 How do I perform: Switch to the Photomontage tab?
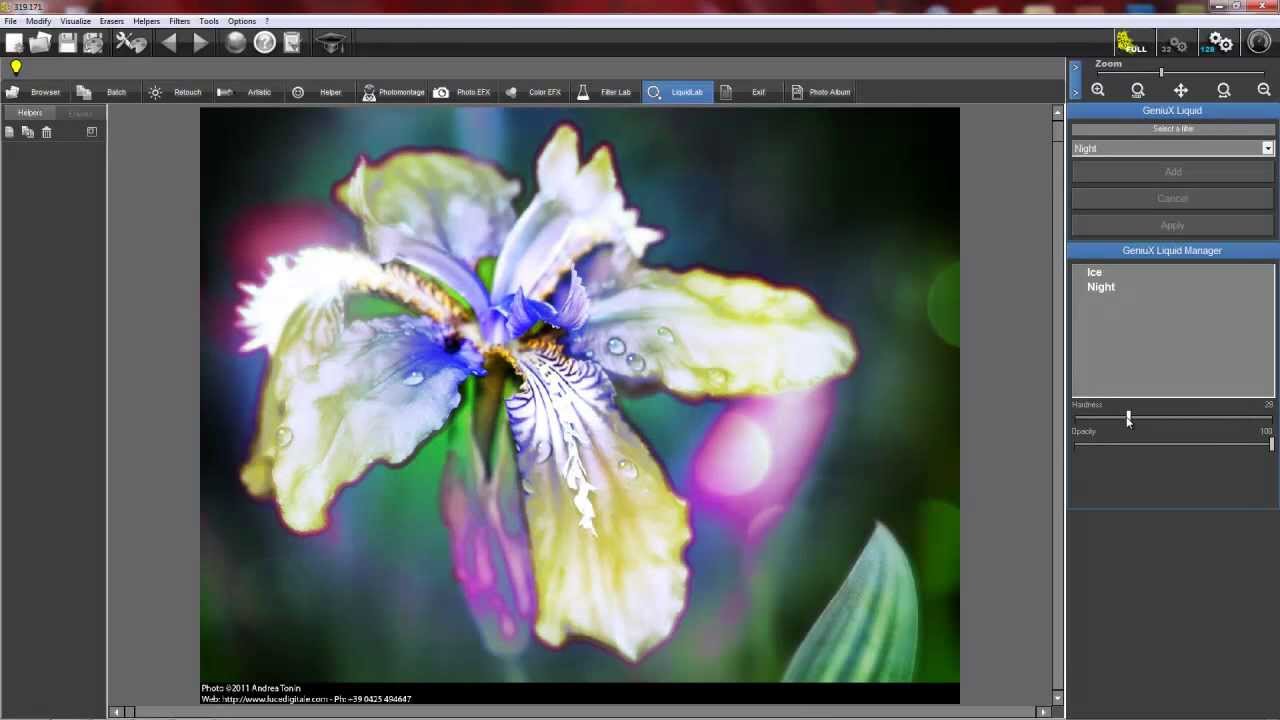[393, 92]
